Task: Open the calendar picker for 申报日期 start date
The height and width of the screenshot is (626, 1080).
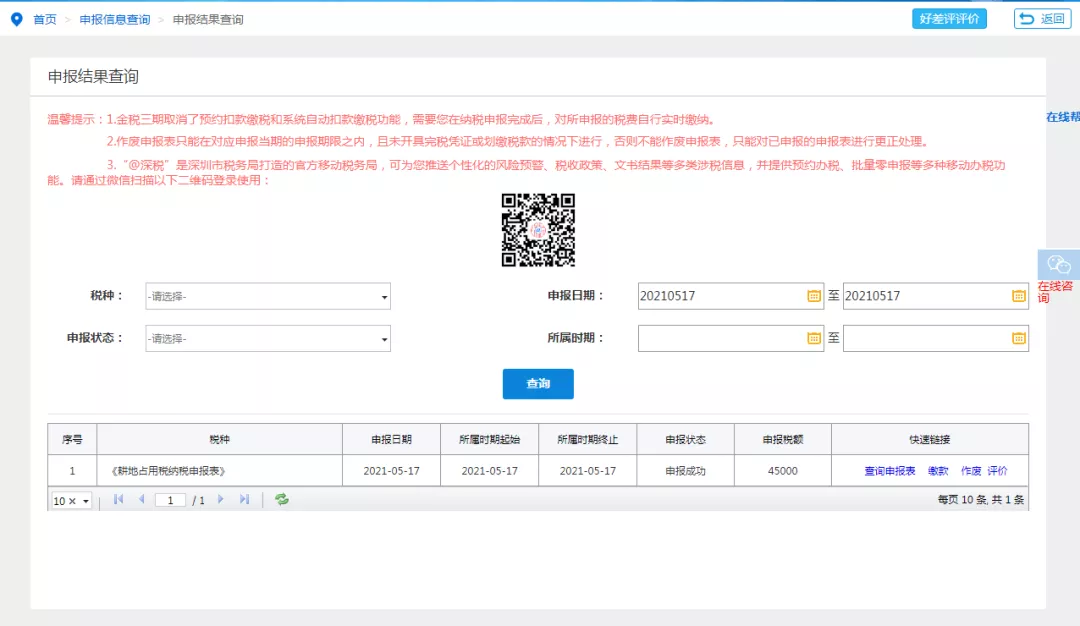Action: 812,296
